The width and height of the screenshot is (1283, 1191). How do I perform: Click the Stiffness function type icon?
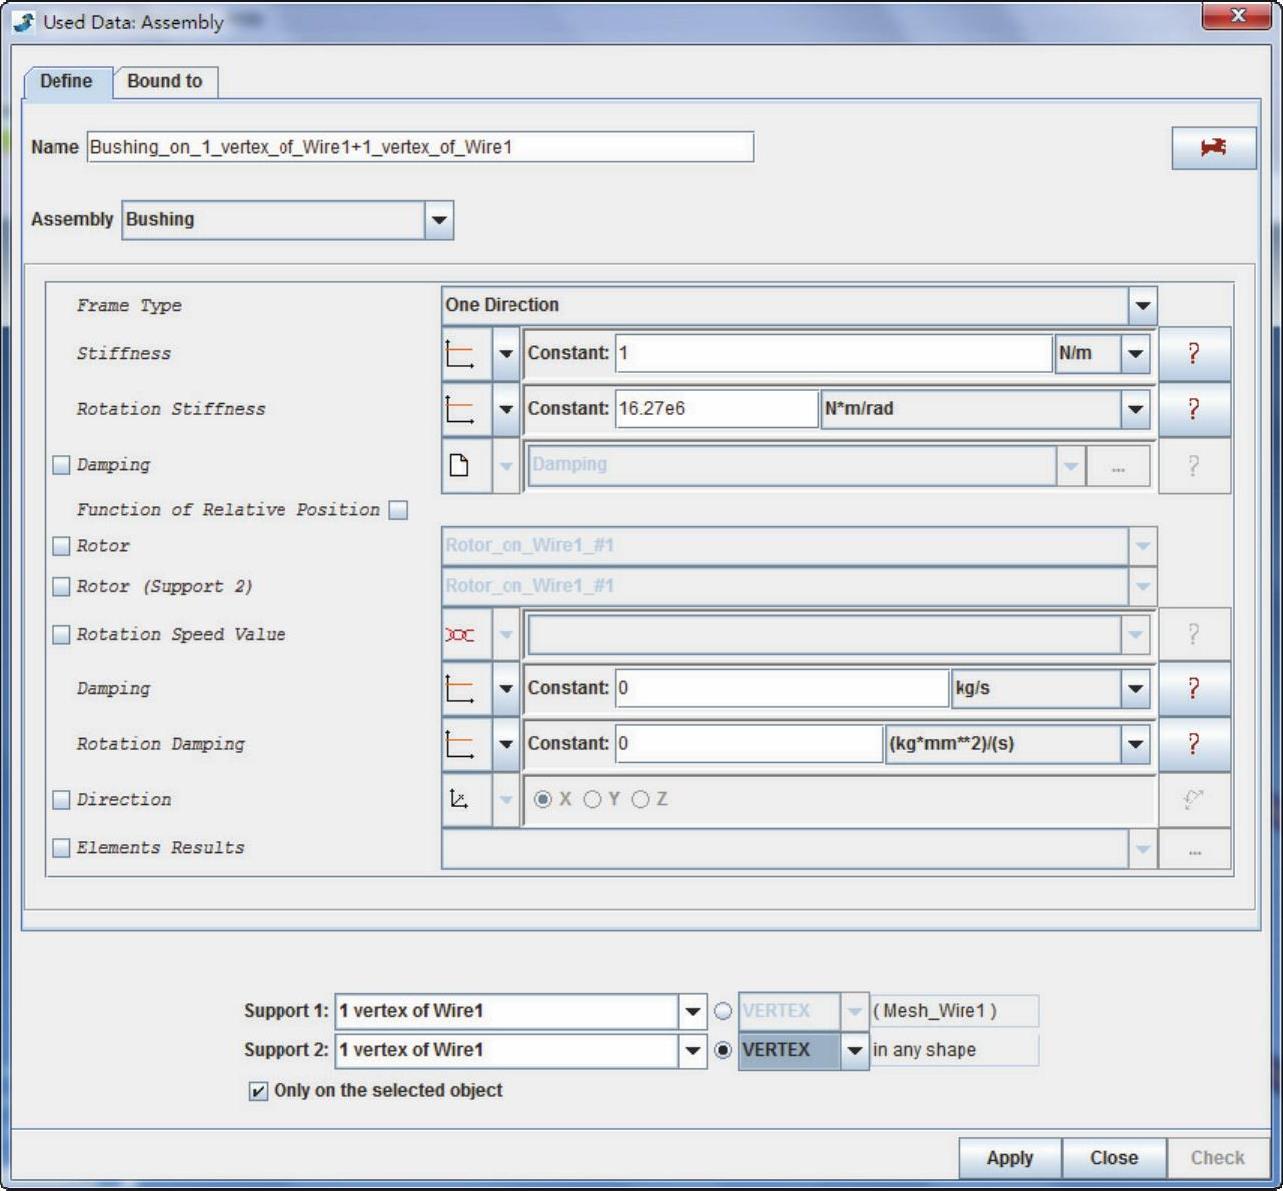pos(460,354)
